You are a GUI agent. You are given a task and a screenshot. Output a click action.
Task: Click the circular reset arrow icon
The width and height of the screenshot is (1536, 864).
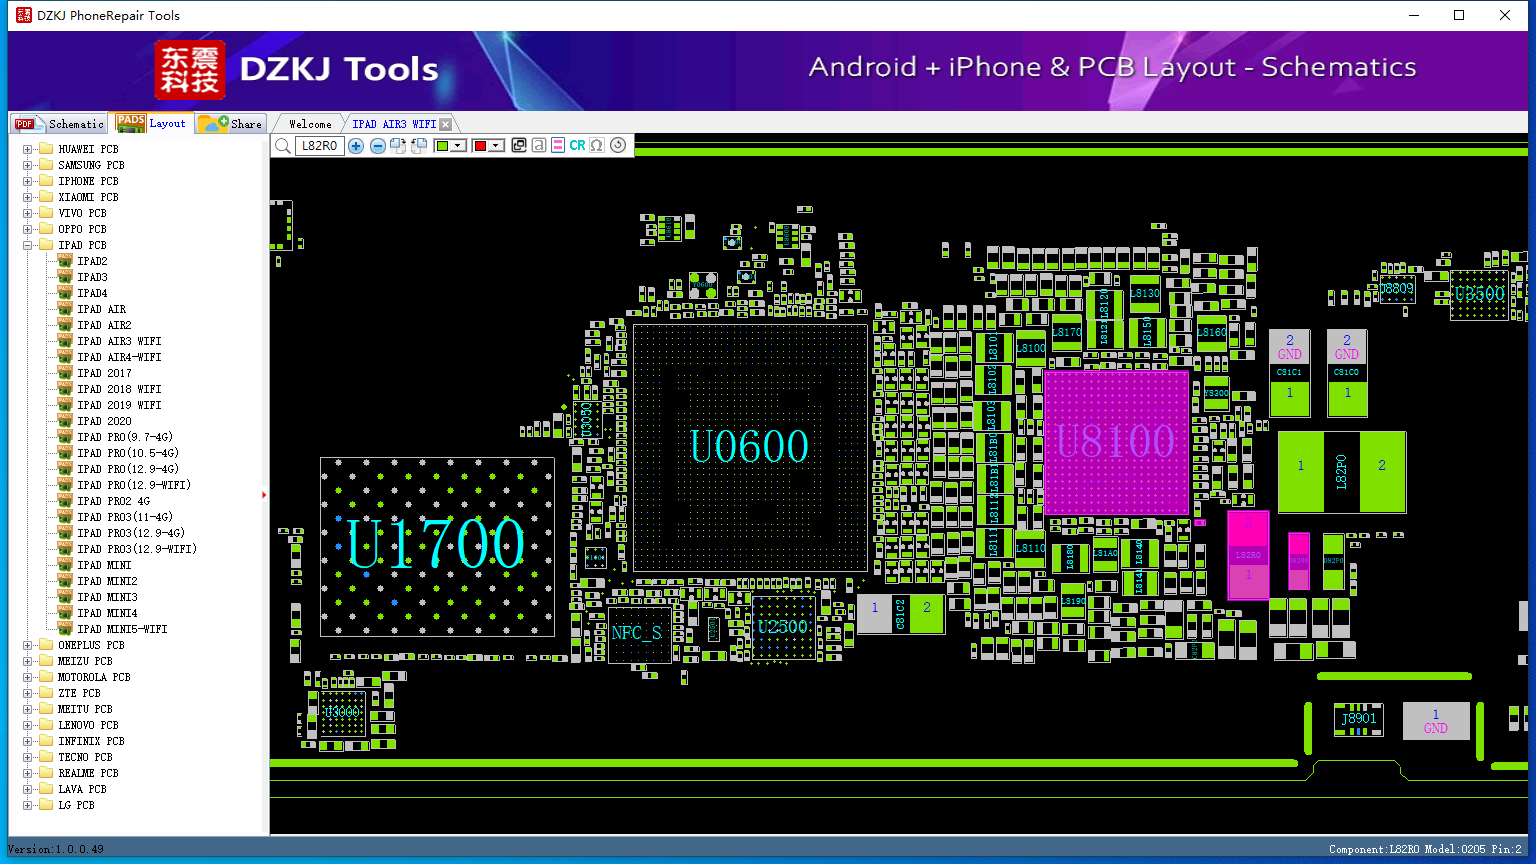click(x=618, y=145)
